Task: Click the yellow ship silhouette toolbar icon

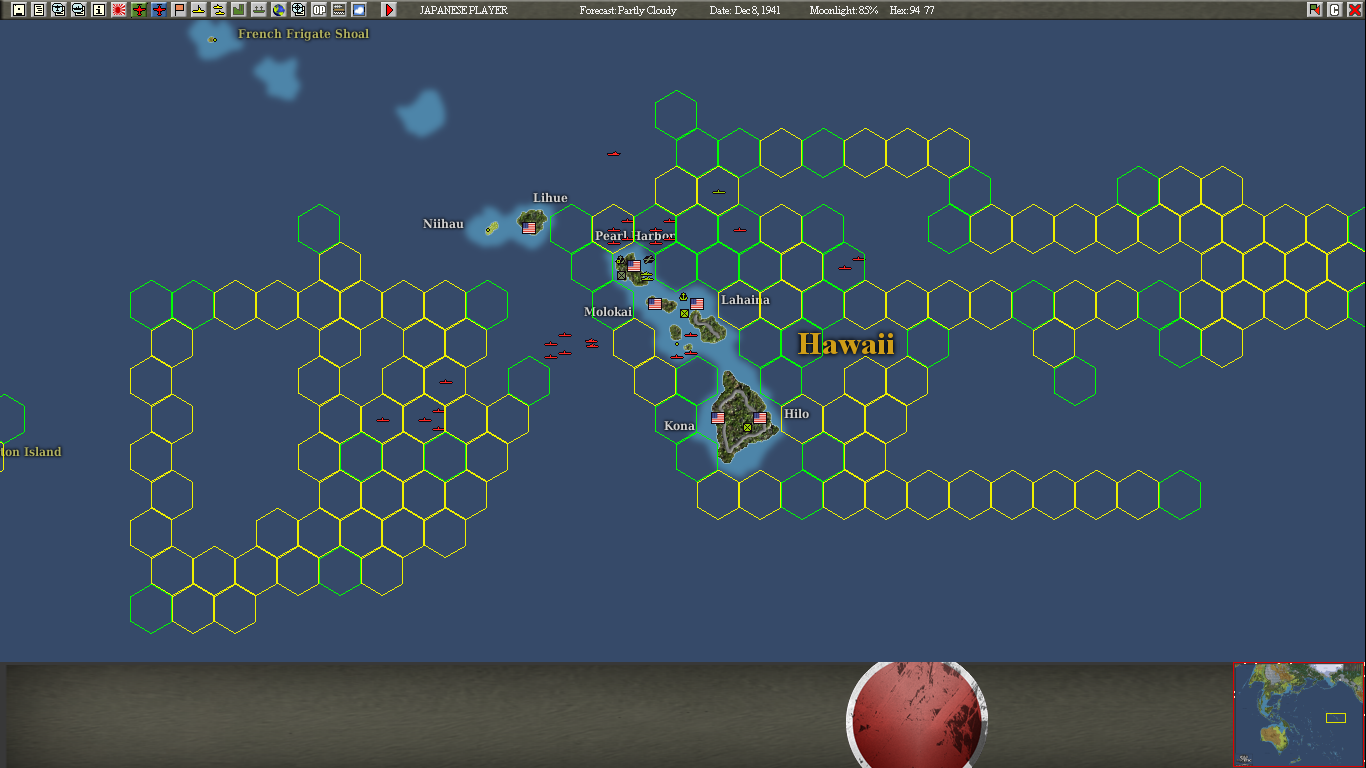Action: click(x=198, y=10)
